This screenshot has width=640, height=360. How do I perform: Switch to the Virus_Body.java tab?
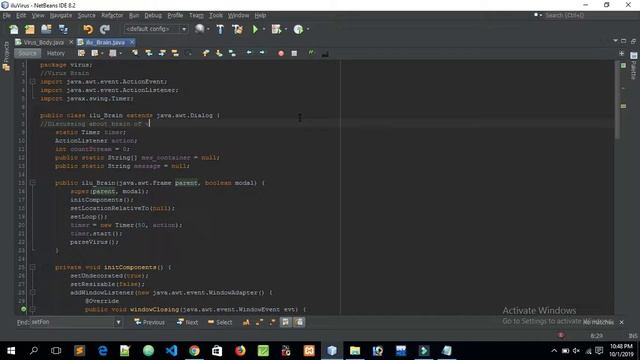pos(43,42)
